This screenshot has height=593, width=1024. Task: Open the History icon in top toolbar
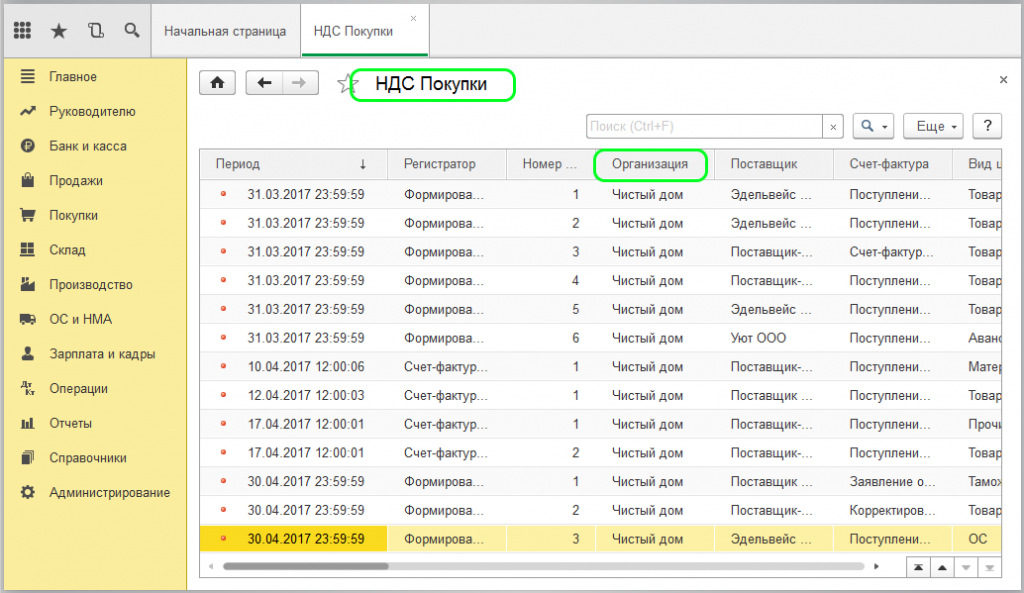95,31
